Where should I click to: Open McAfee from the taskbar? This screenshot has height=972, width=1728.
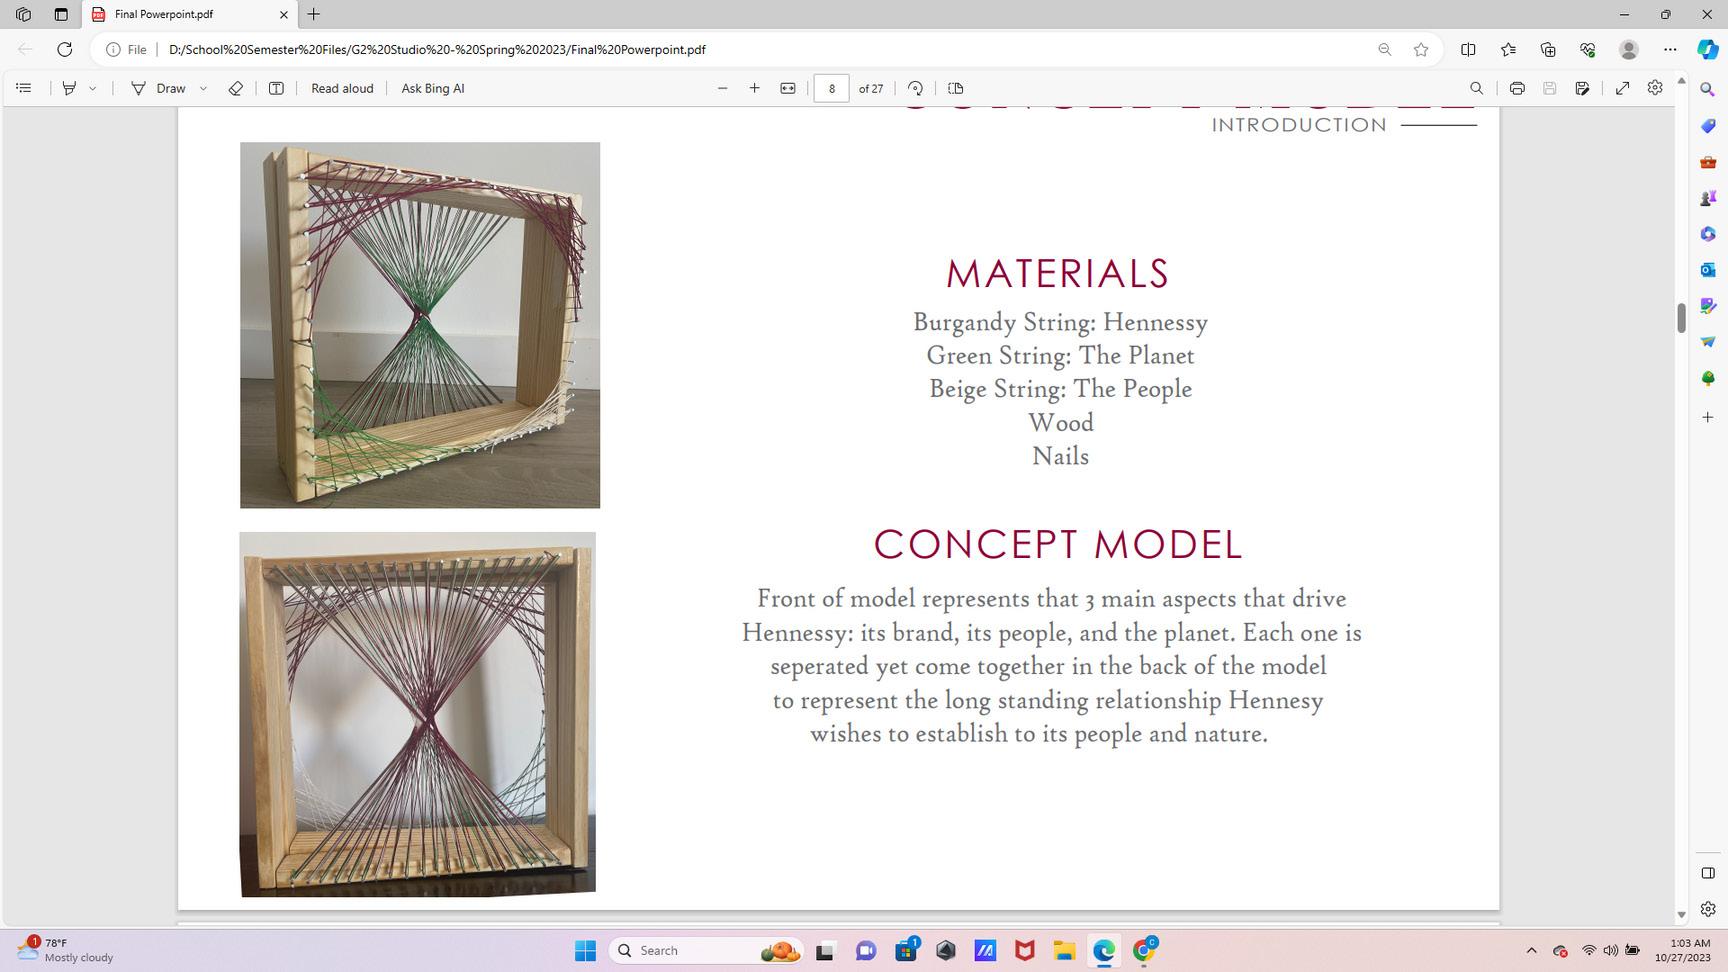coord(1024,950)
